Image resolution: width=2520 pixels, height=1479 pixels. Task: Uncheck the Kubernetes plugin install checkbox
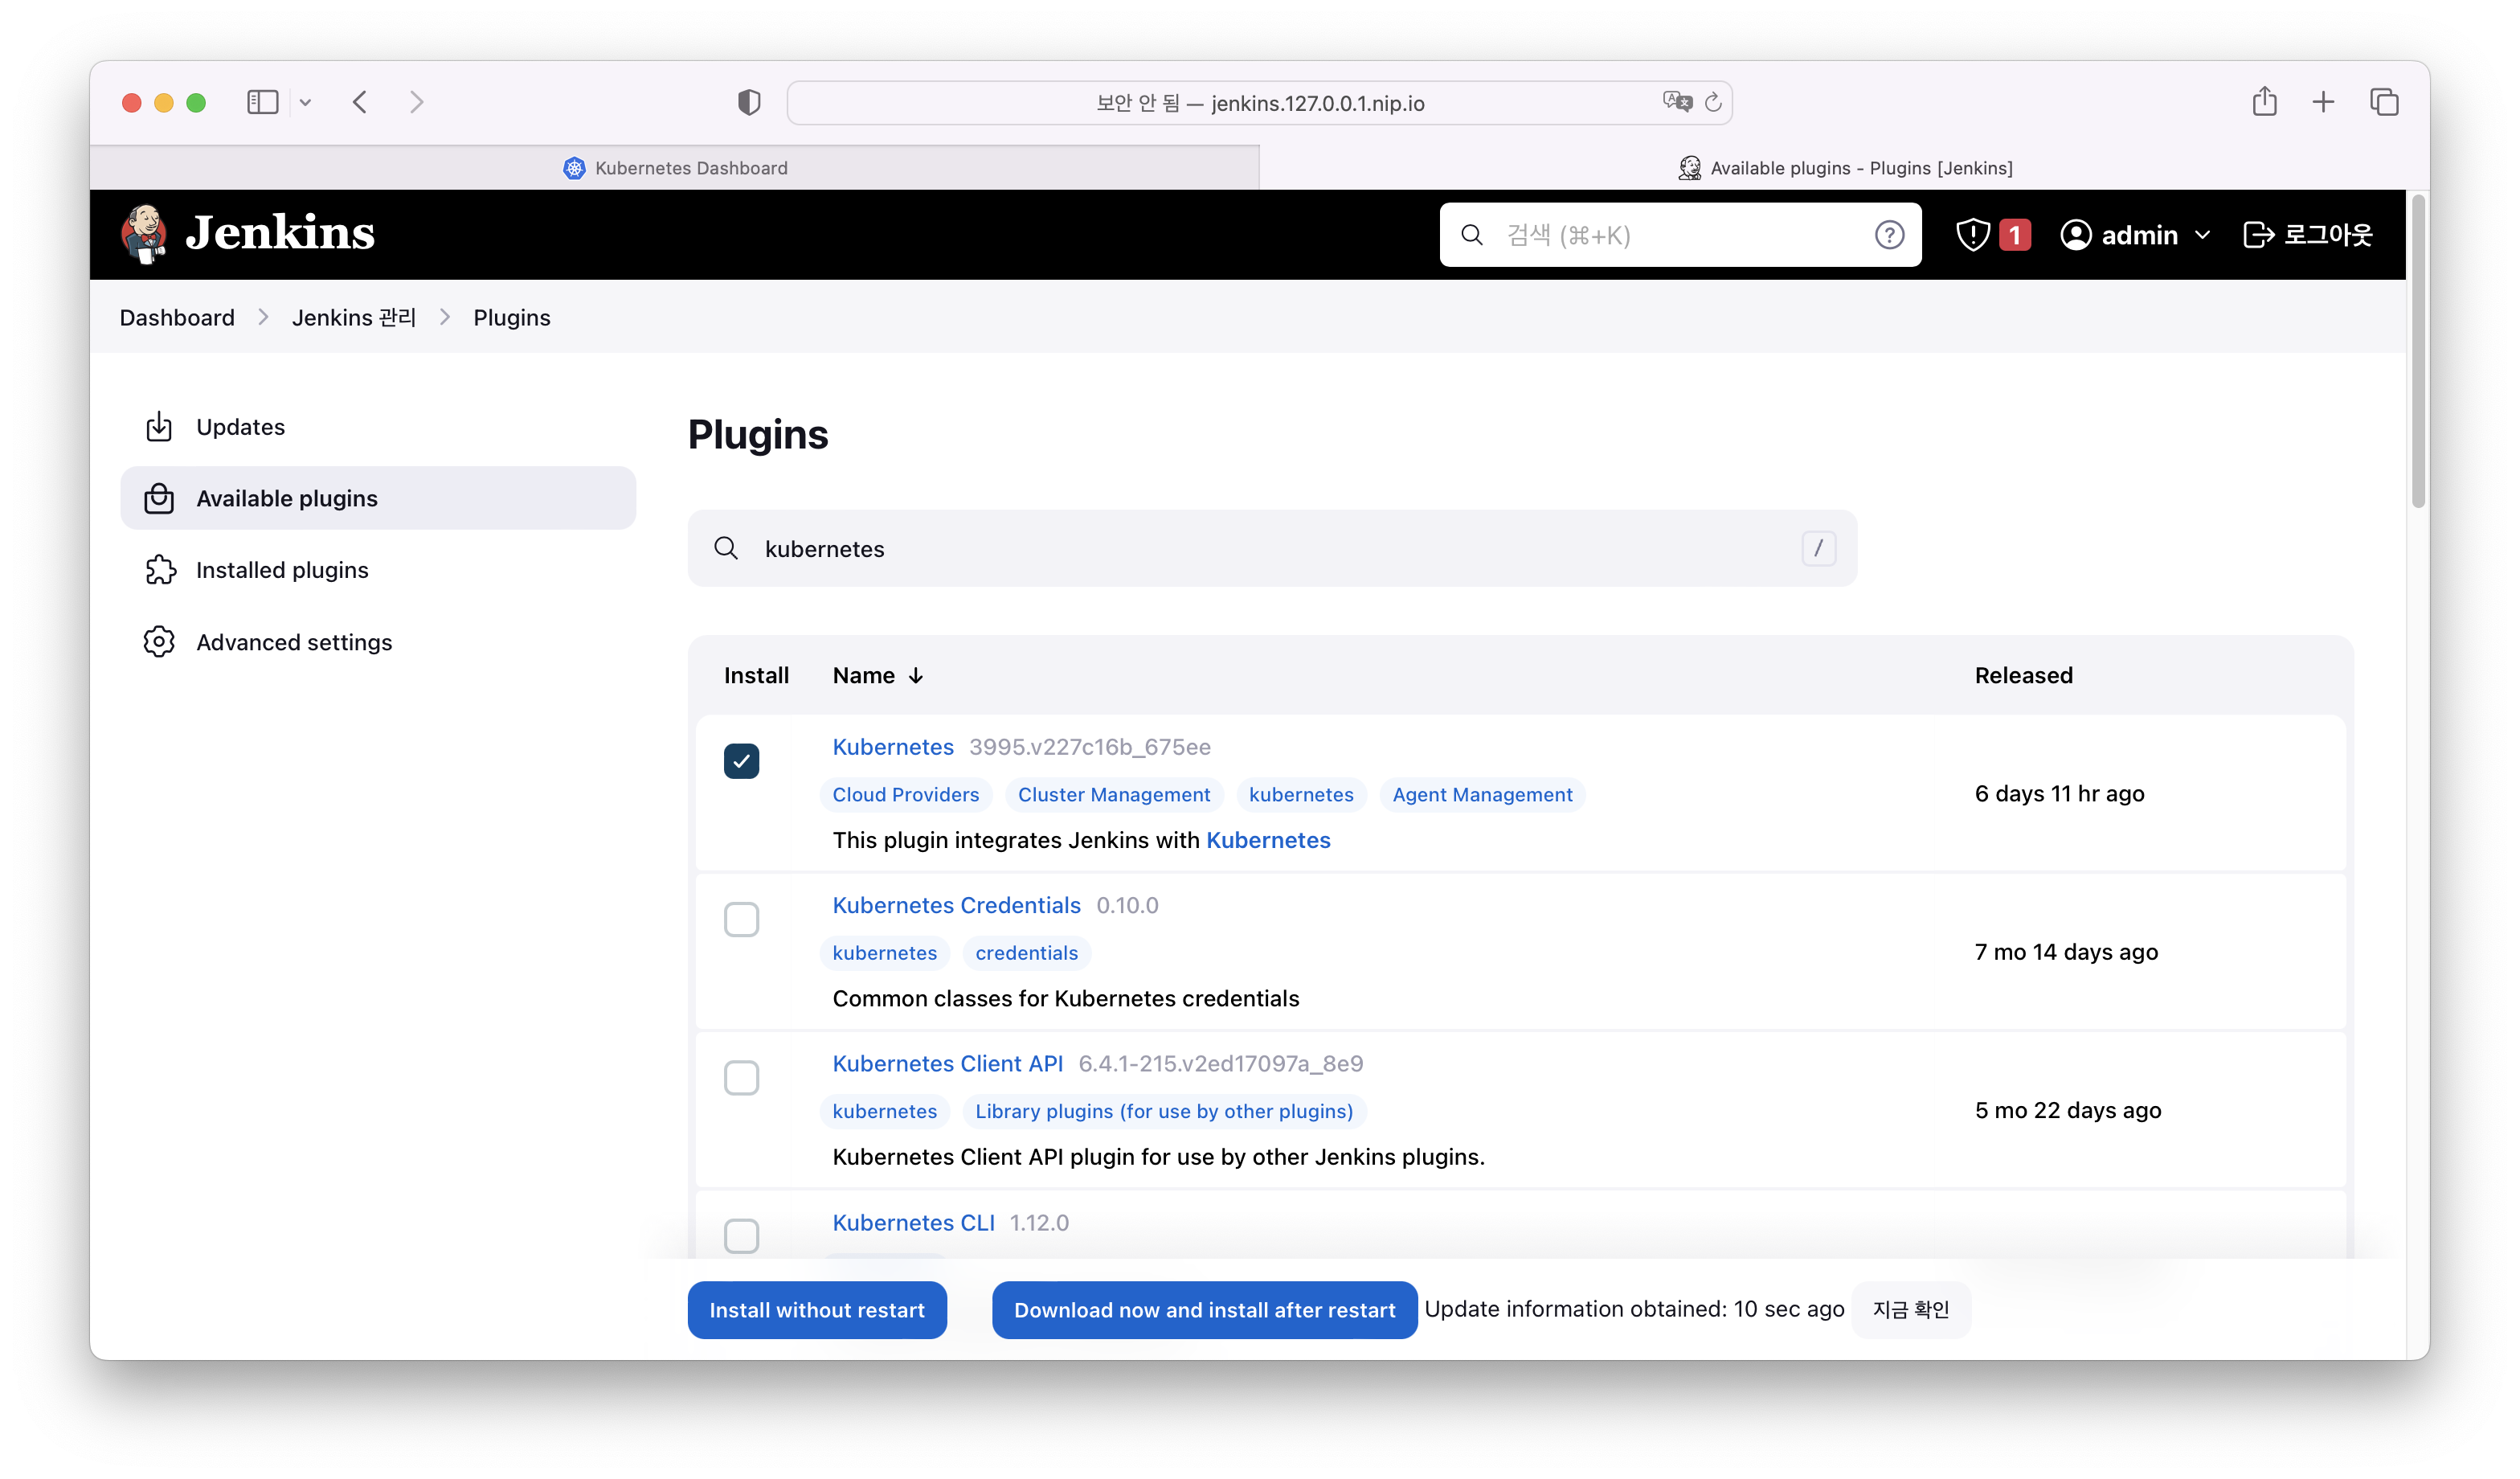pos(741,761)
